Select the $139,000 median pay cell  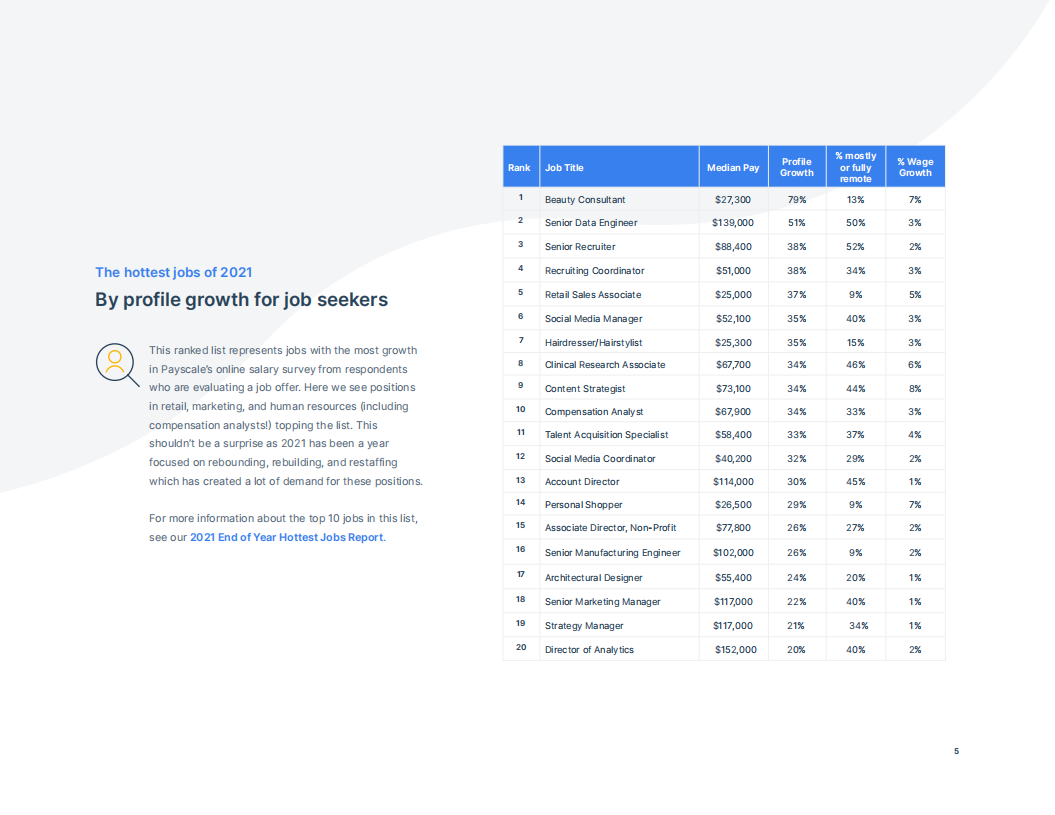(733, 223)
